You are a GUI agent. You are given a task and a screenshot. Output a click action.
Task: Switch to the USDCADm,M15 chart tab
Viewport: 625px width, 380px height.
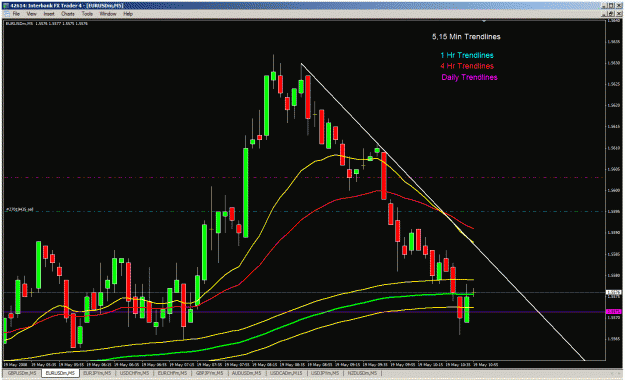click(286, 373)
